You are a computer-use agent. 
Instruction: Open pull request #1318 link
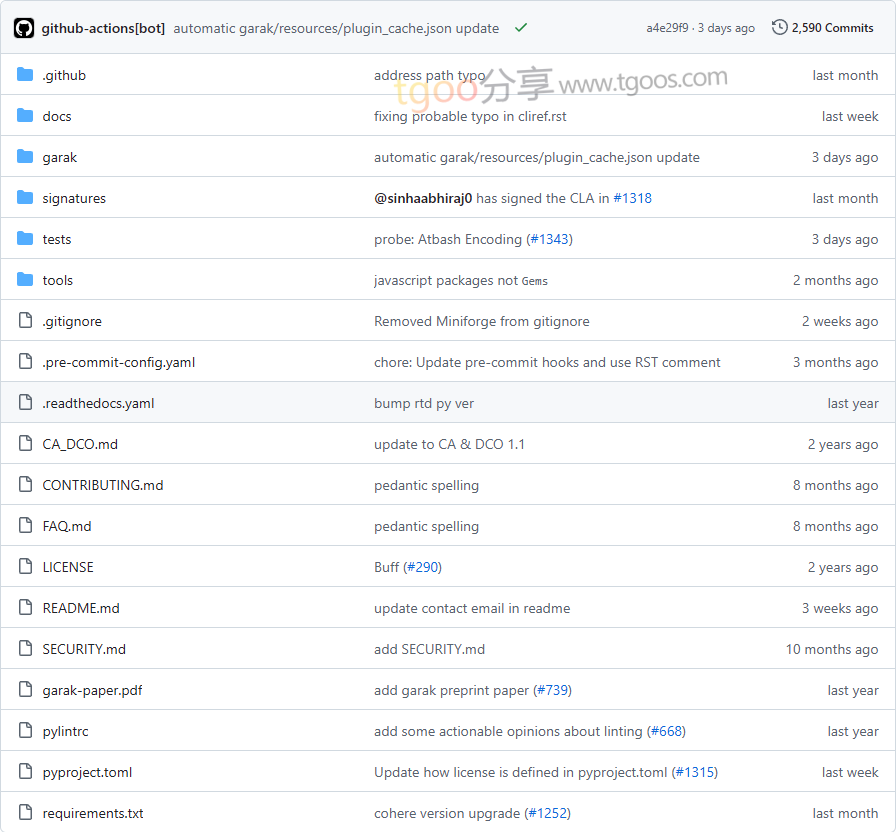(632, 198)
